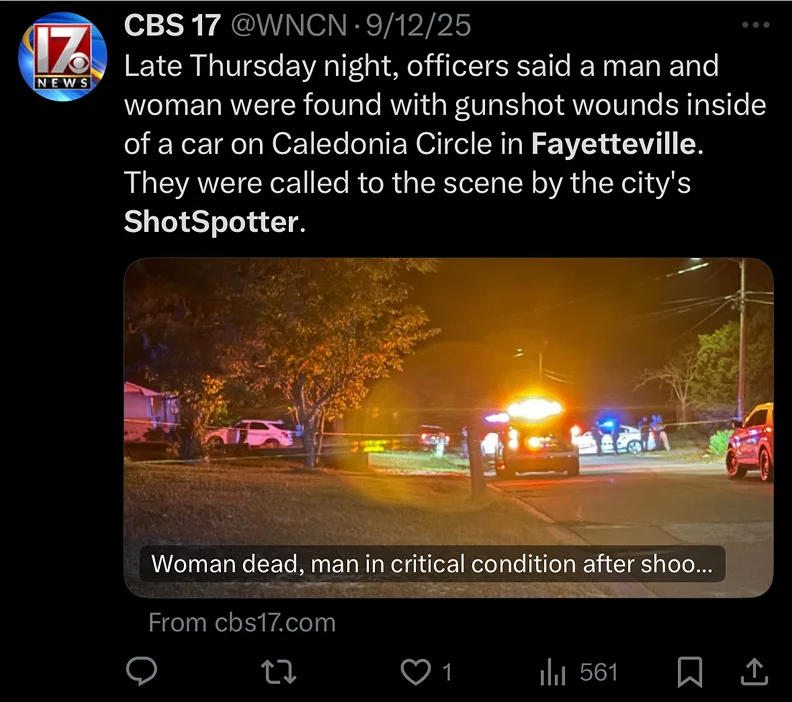The width and height of the screenshot is (792, 702).
Task: Open the crime scene photo link card
Action: (449, 428)
